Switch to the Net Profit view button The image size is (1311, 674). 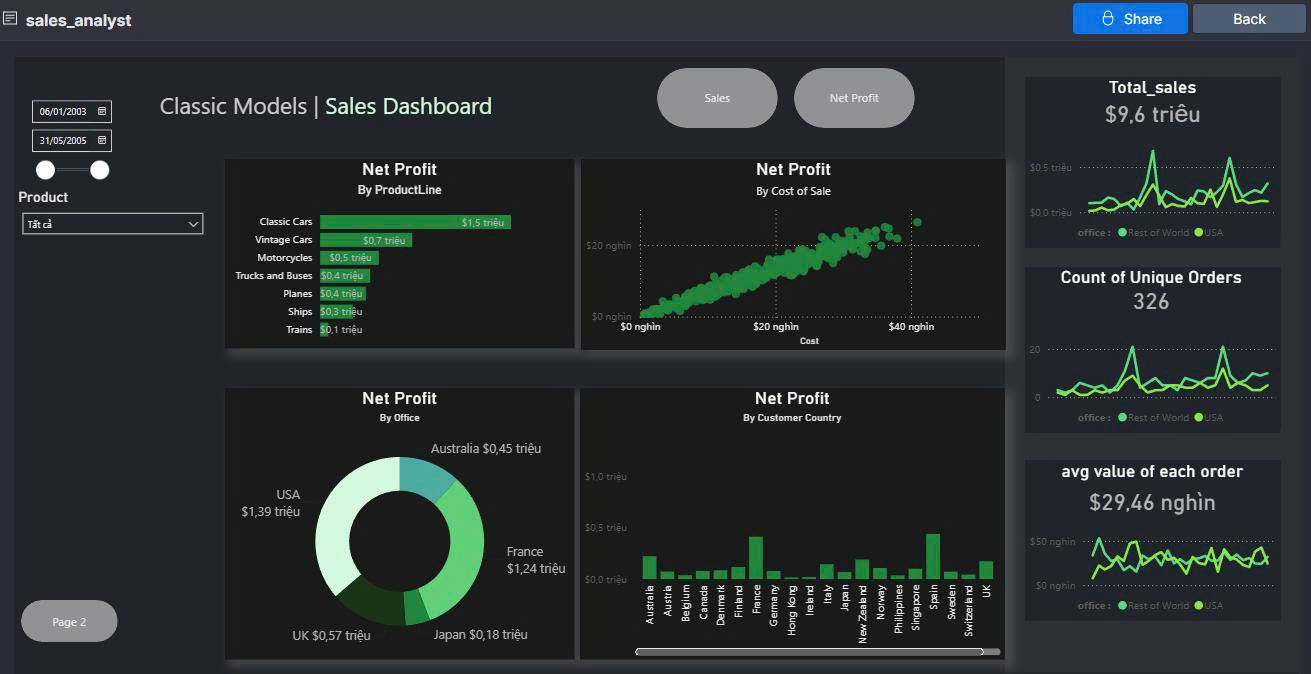point(854,98)
